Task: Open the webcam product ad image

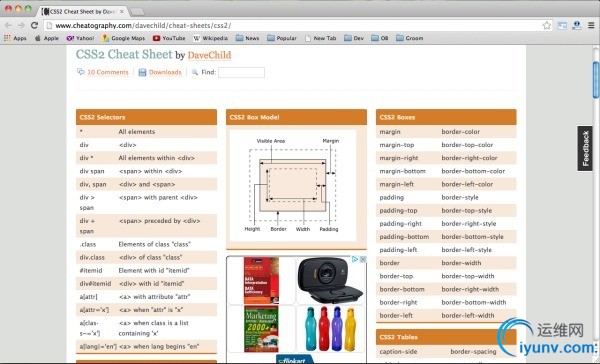Action: 331,281
